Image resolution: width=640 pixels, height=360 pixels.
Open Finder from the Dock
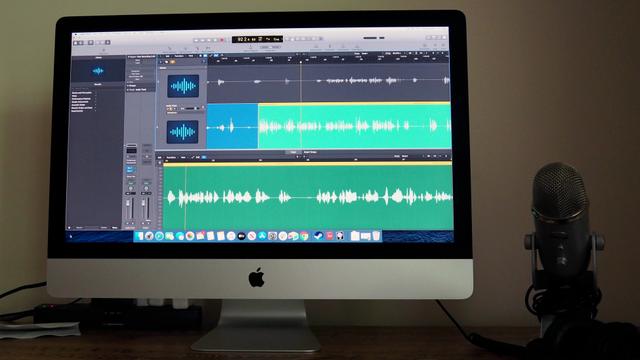click(140, 236)
